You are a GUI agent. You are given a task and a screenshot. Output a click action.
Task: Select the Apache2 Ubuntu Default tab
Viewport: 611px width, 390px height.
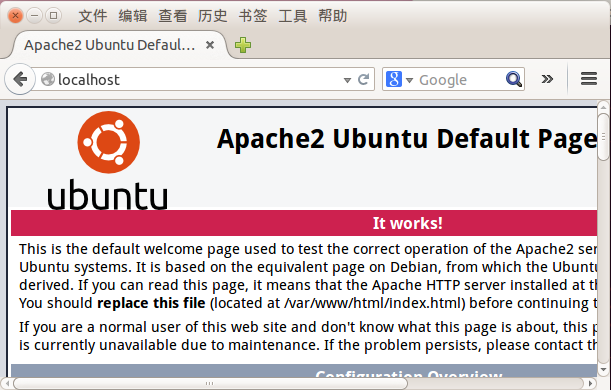click(119, 45)
